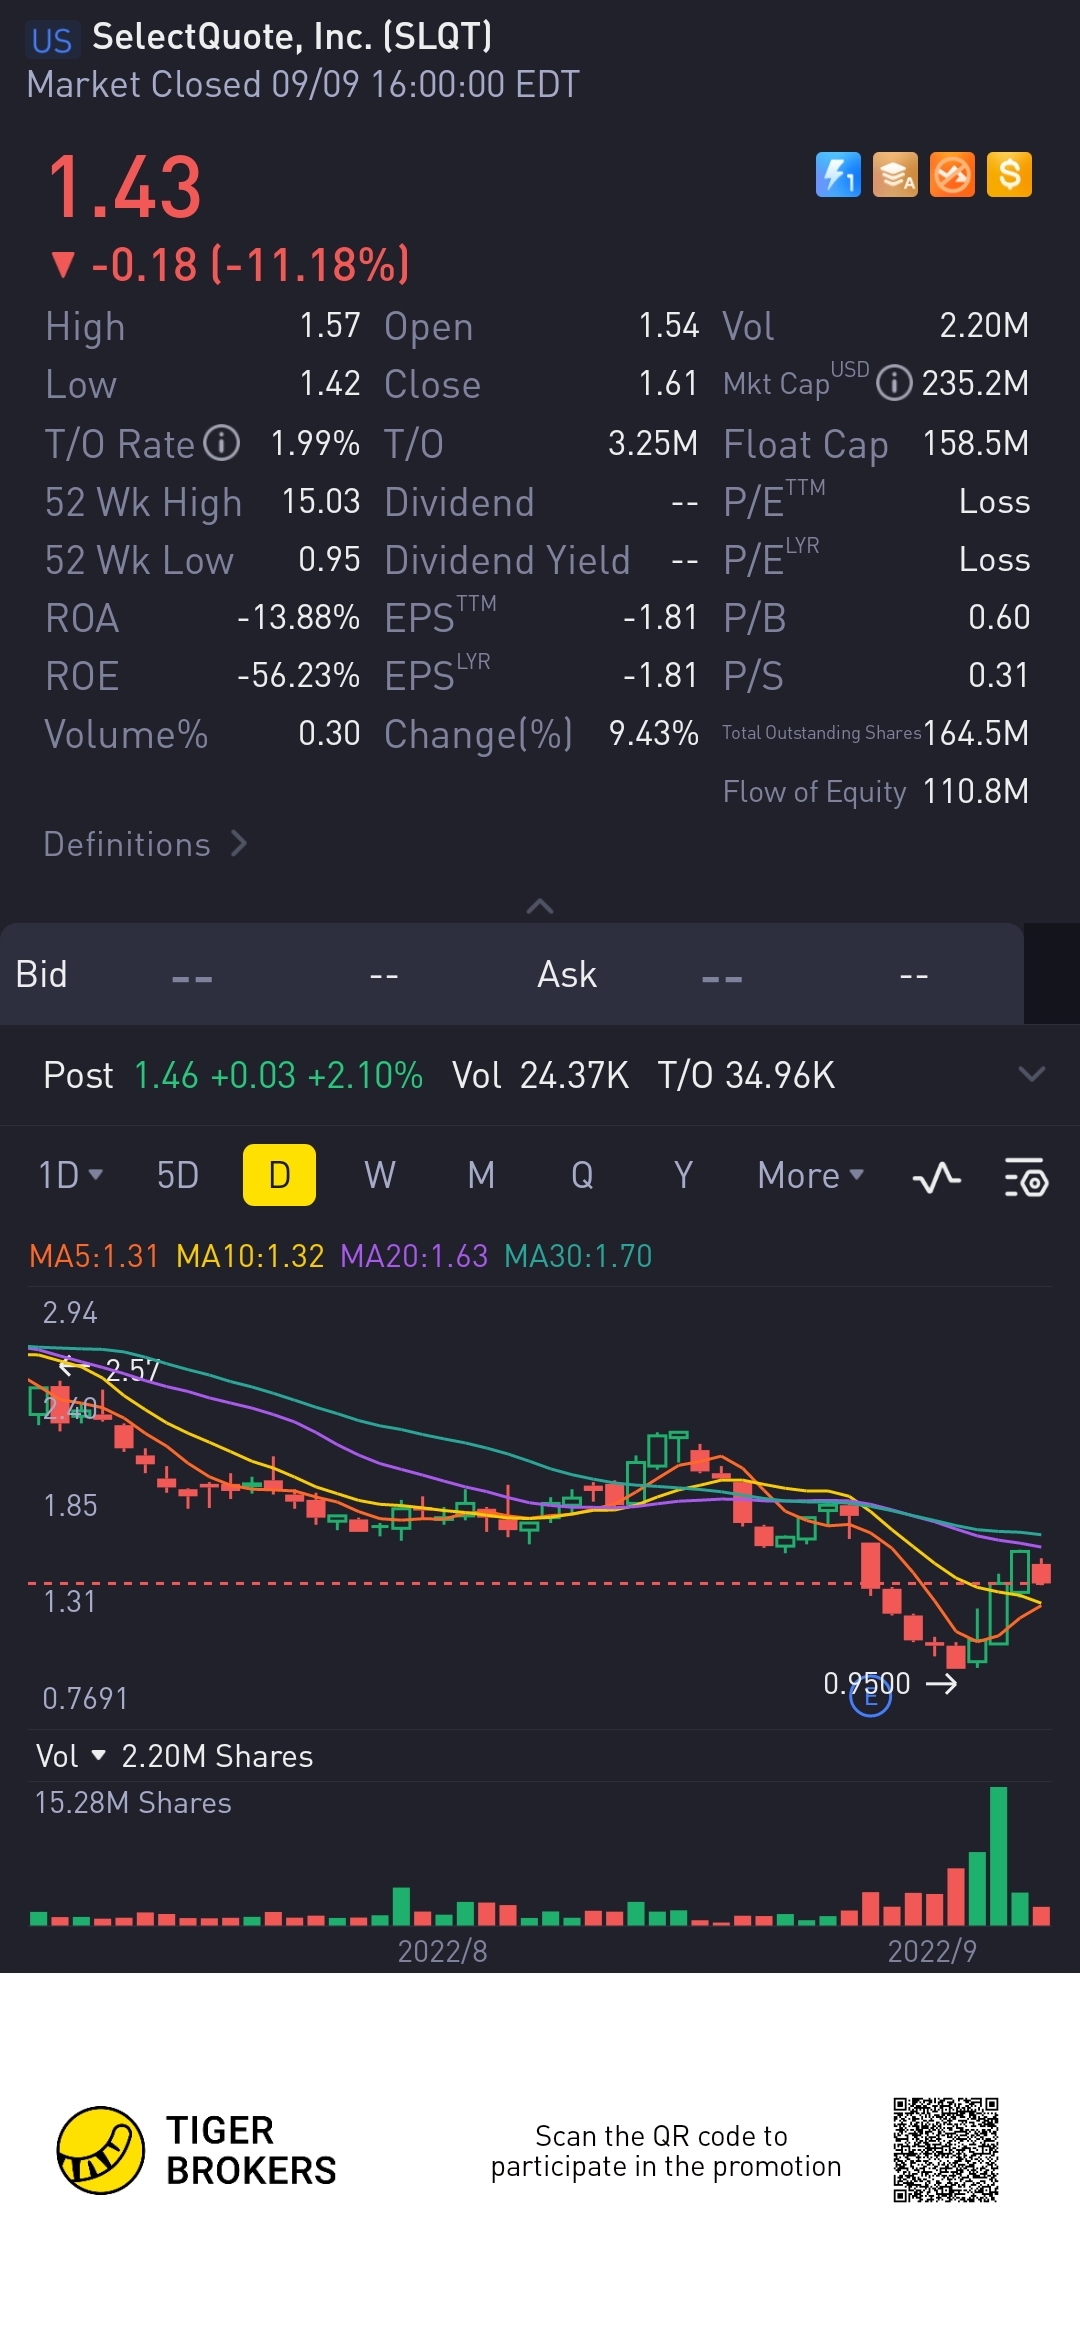Viewport: 1080px width, 2329px height.
Task: Switch to the Q quarterly chart tab
Action: coord(582,1175)
